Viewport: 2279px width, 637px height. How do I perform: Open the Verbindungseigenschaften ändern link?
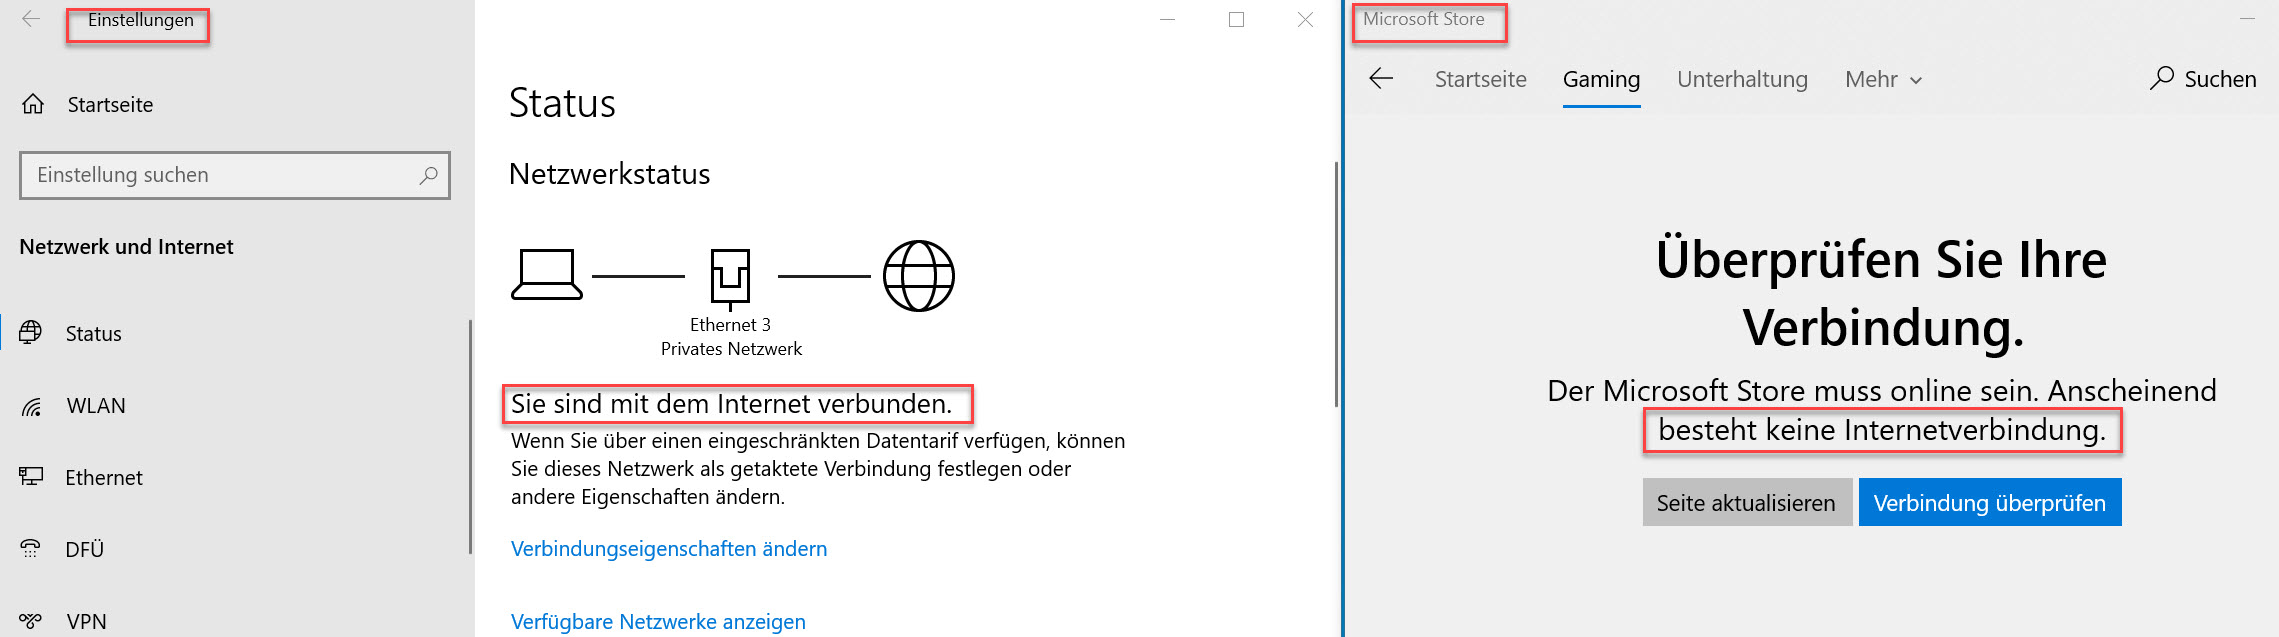669,549
